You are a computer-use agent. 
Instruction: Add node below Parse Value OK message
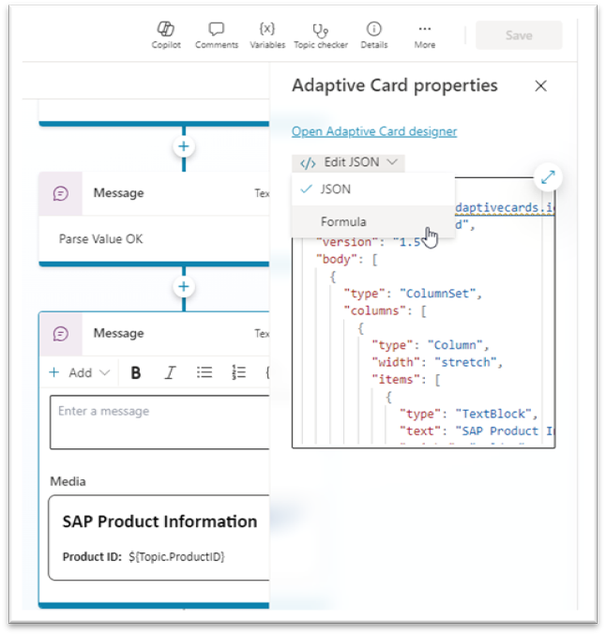[x=184, y=287]
